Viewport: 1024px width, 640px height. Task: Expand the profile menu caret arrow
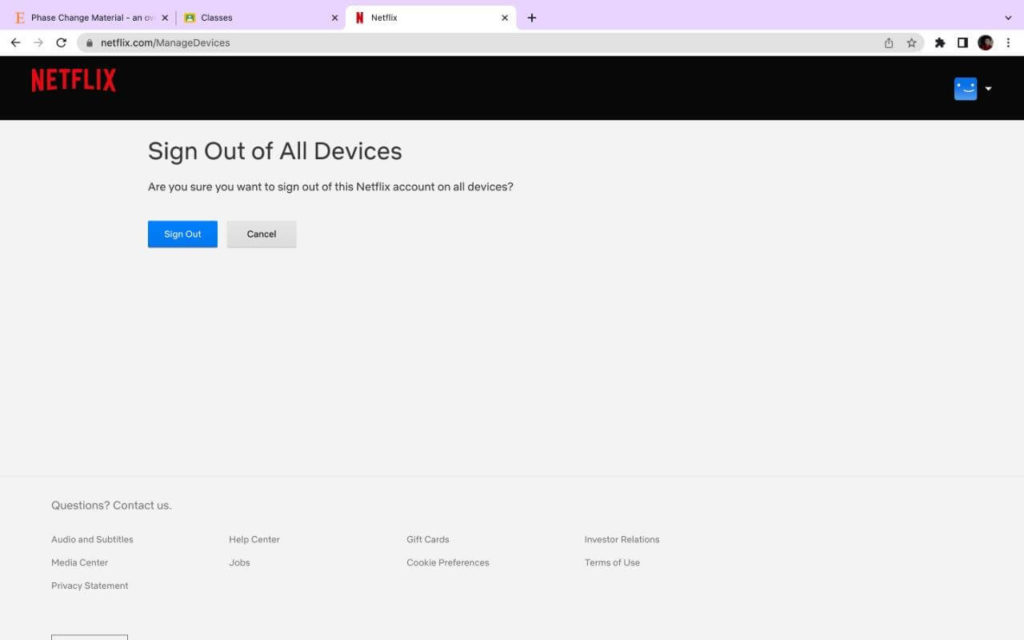(x=988, y=89)
